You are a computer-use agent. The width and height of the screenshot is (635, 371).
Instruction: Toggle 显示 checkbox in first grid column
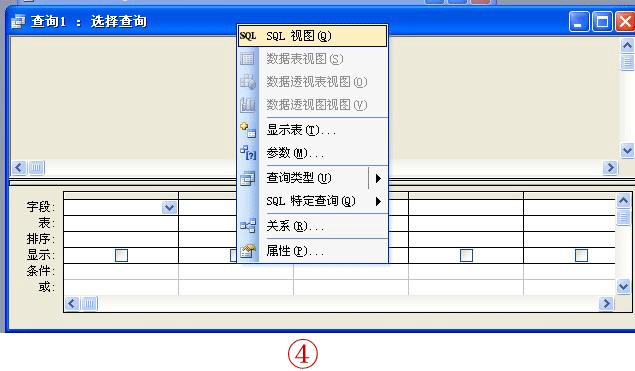(x=121, y=256)
